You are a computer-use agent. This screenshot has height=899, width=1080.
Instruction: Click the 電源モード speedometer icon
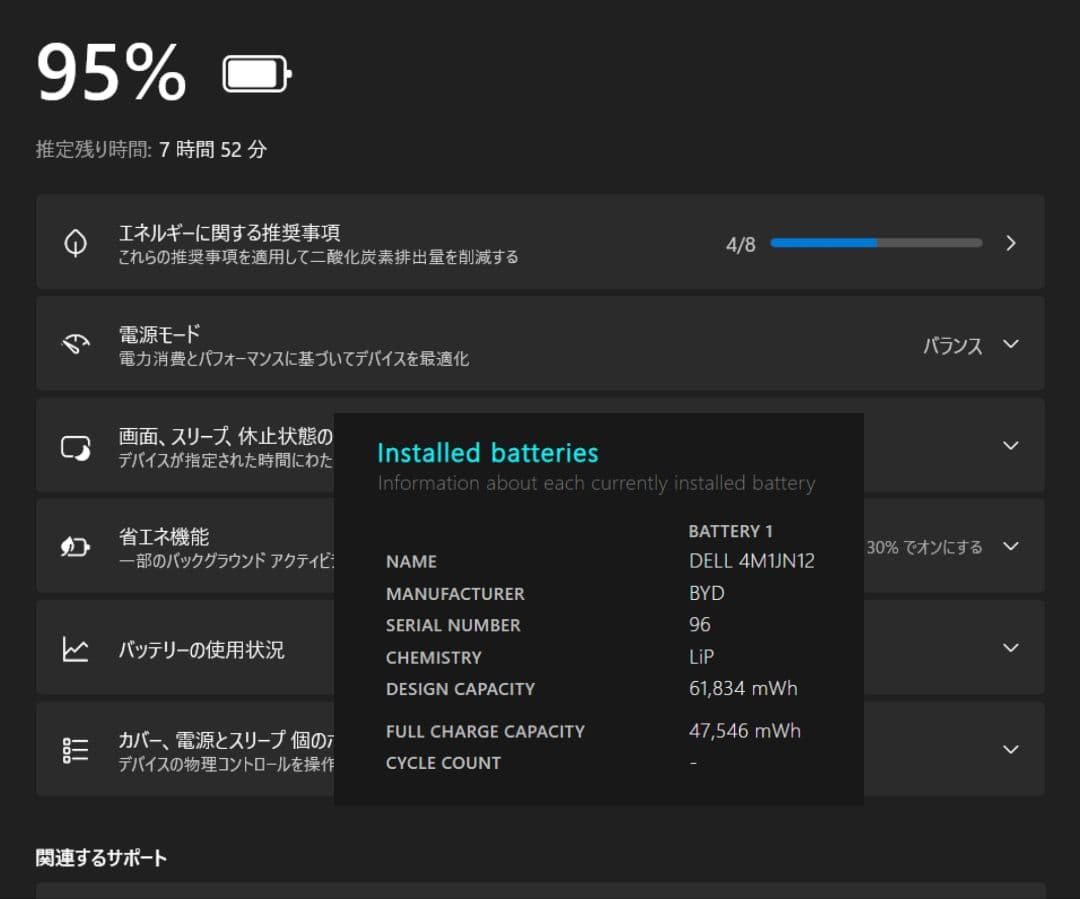pyautogui.click(x=75, y=343)
